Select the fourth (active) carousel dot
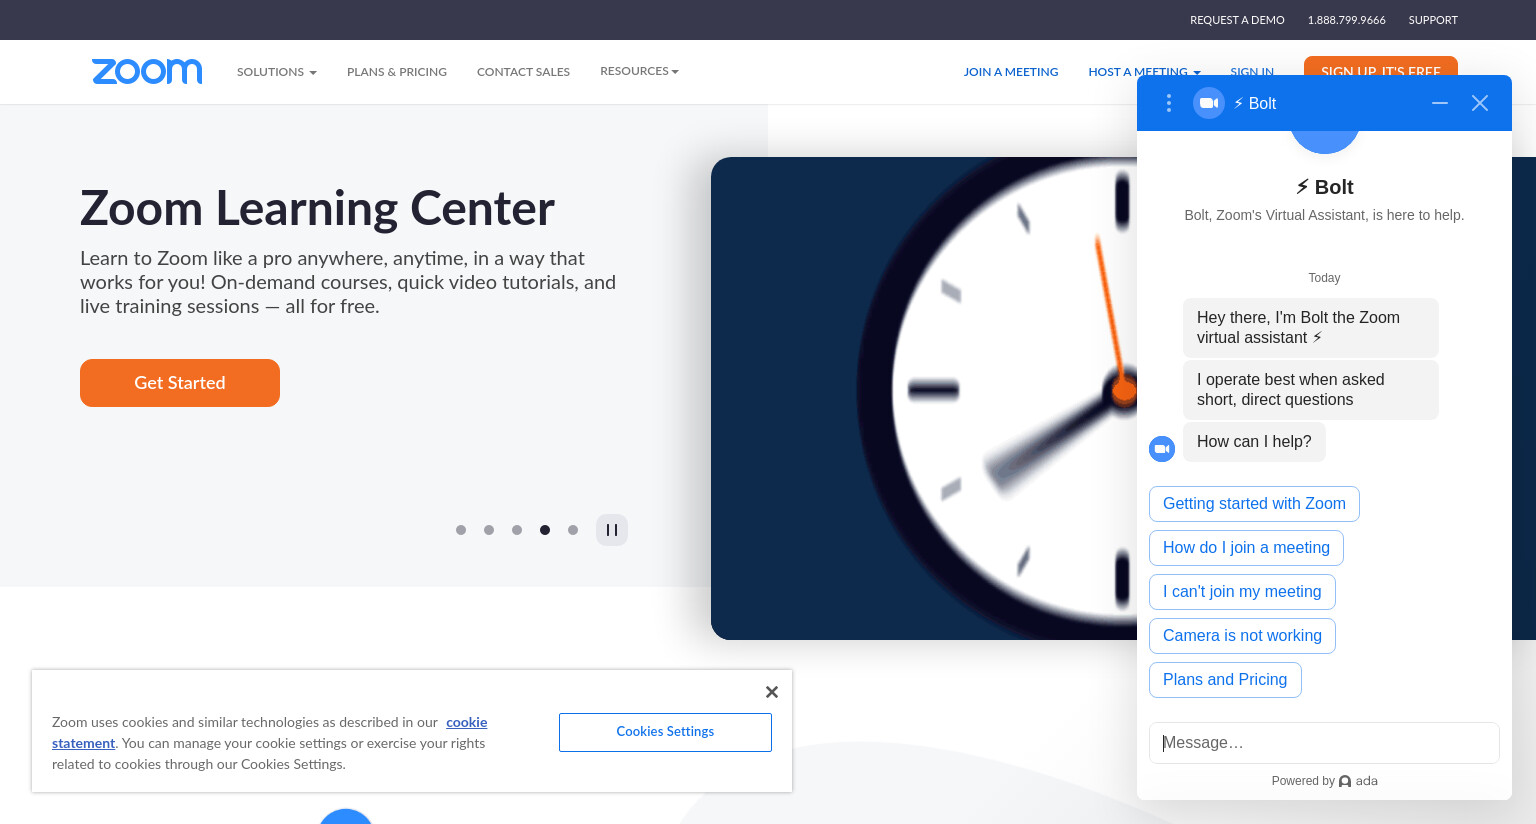 (545, 530)
